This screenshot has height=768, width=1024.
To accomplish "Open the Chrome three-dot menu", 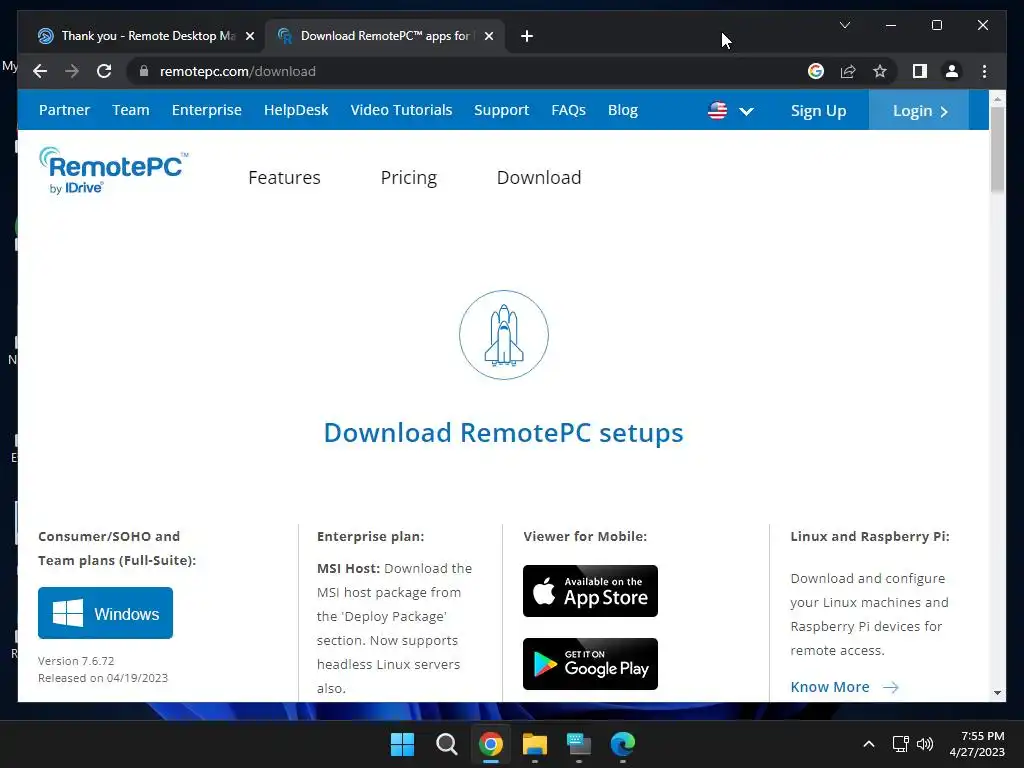I will pos(984,71).
